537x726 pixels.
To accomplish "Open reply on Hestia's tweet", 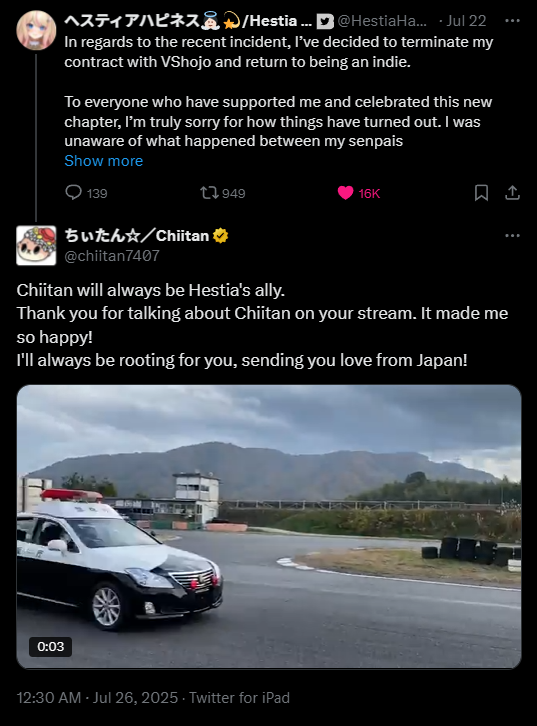I will point(74,193).
